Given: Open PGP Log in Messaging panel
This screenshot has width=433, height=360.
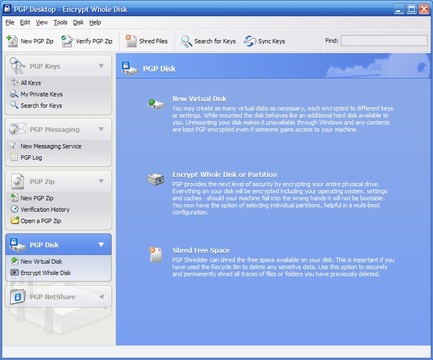Looking at the screenshot, I should tap(31, 157).
